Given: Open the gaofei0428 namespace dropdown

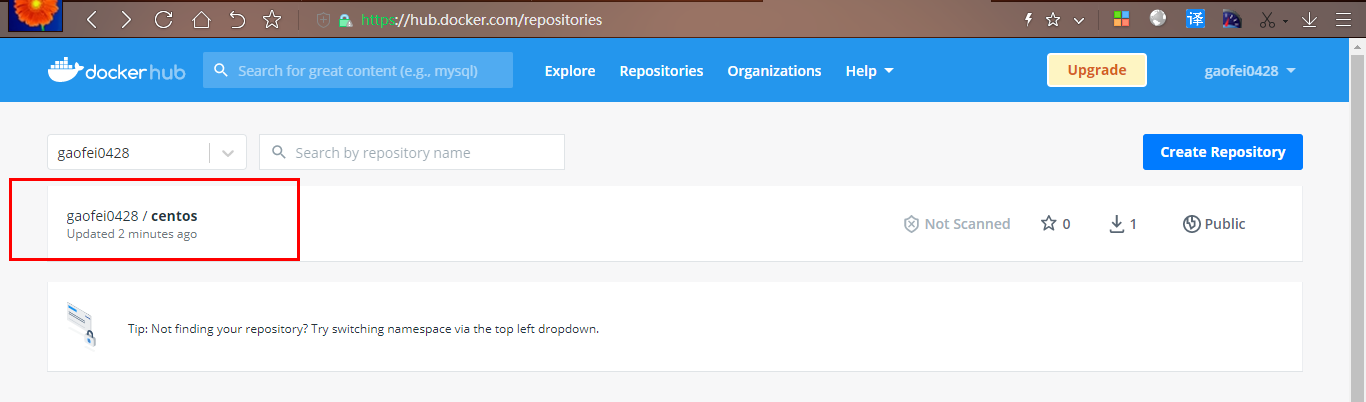Looking at the screenshot, I should click(x=146, y=153).
